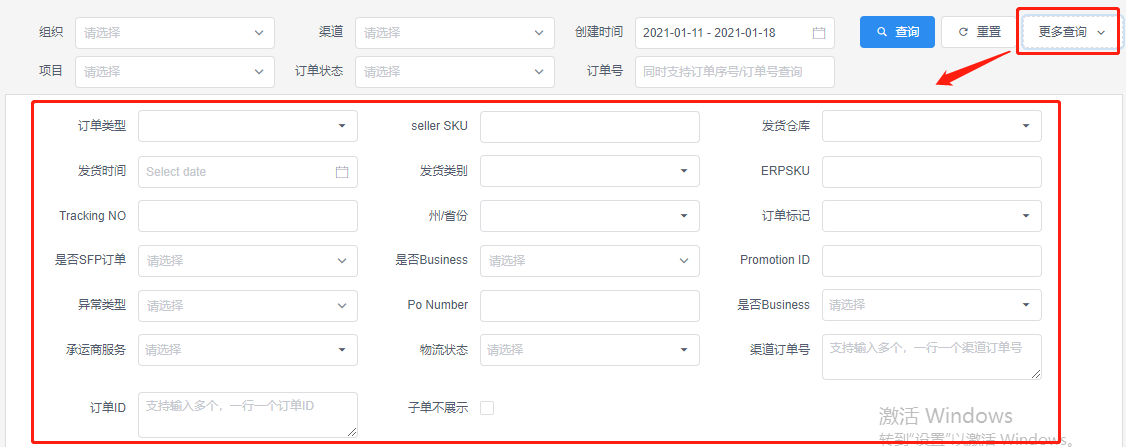This screenshot has height=447, width=1126.
Task: Open the 订单状态 dropdown
Action: (455, 72)
